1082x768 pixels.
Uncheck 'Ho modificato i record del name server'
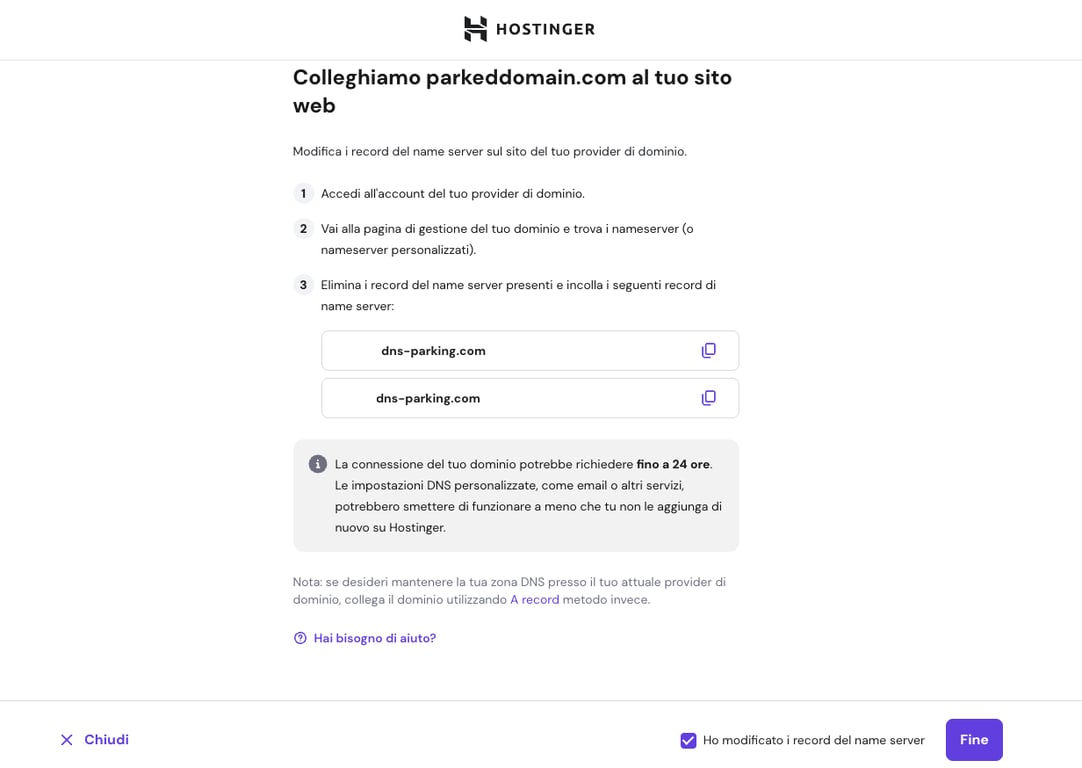(688, 740)
